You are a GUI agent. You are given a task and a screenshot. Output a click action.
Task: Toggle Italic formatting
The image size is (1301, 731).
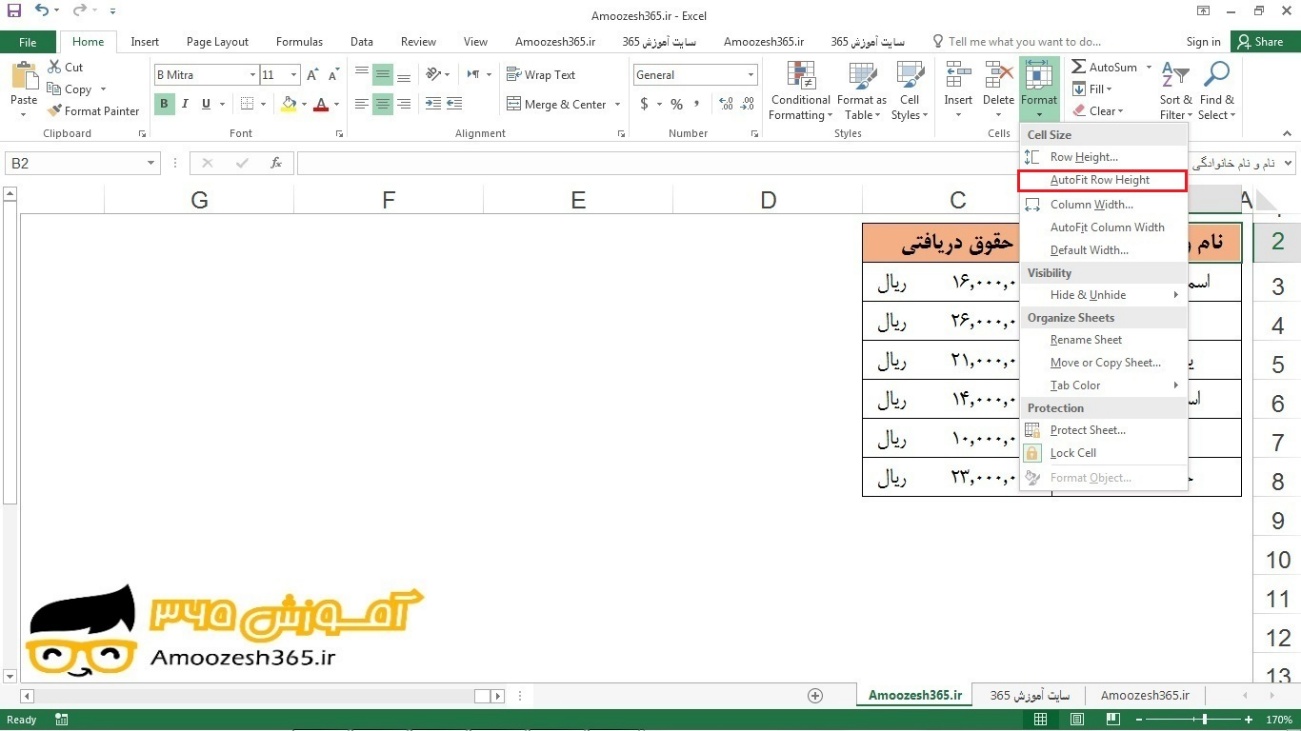point(185,104)
